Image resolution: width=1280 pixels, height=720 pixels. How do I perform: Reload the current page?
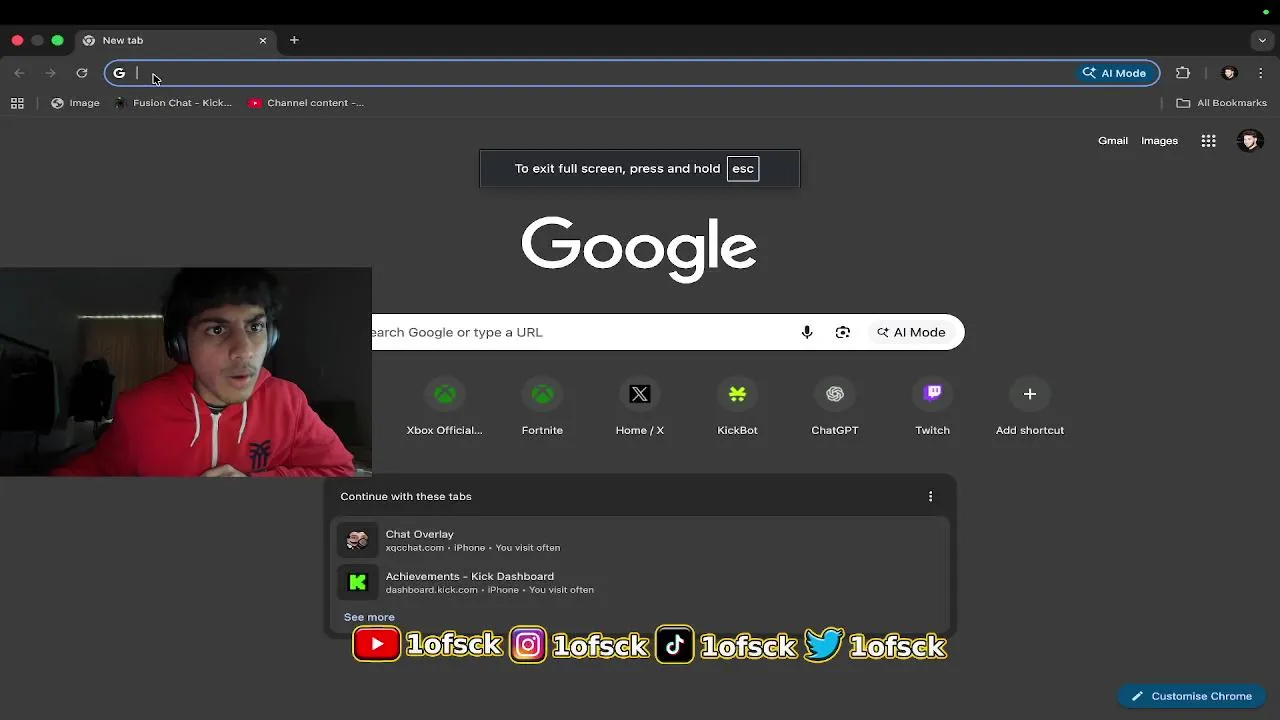point(82,73)
